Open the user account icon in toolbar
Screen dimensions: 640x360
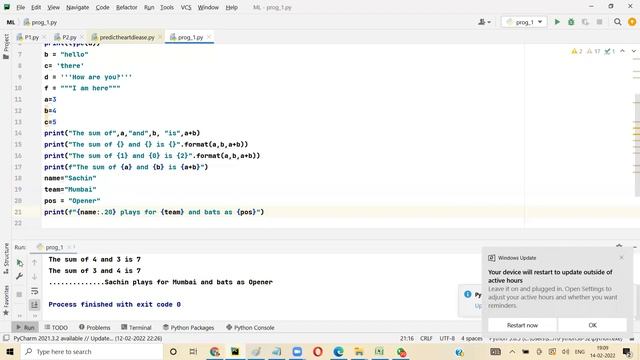tap(482, 22)
